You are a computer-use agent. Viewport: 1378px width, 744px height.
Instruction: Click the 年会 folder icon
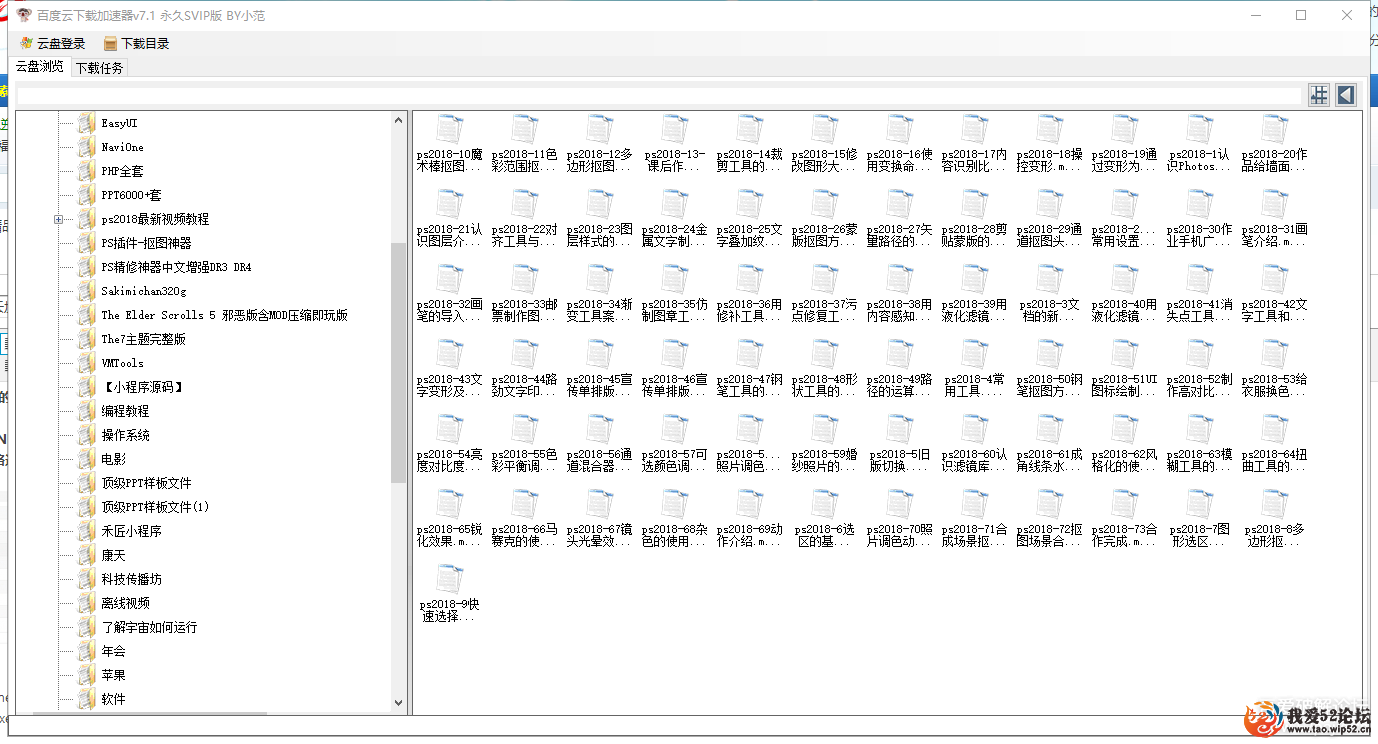87,651
